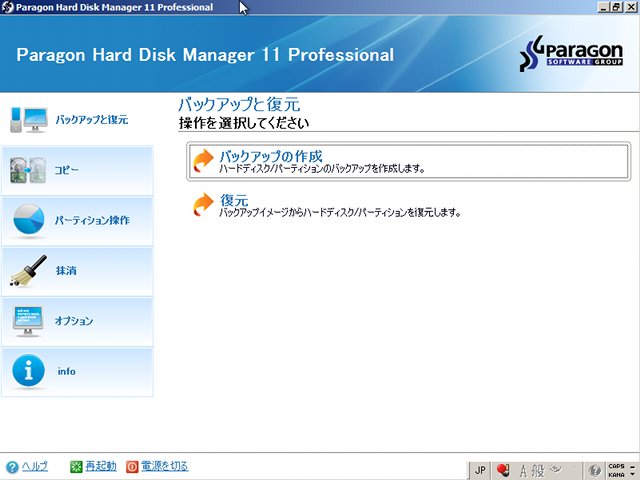Viewport: 640px width, 480px height.
Task: Click the green 再起動 restart icon
Action: [x=76, y=467]
